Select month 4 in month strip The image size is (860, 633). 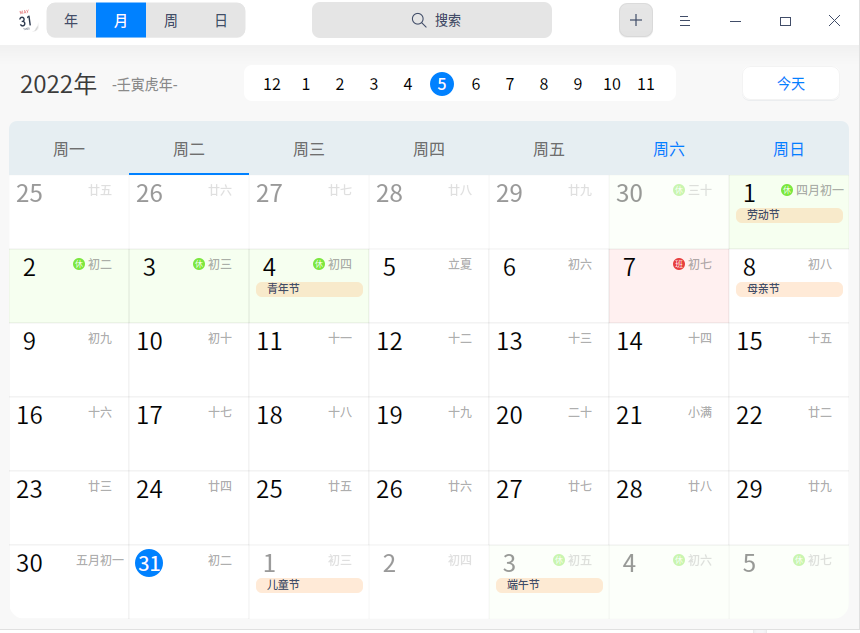(x=408, y=84)
